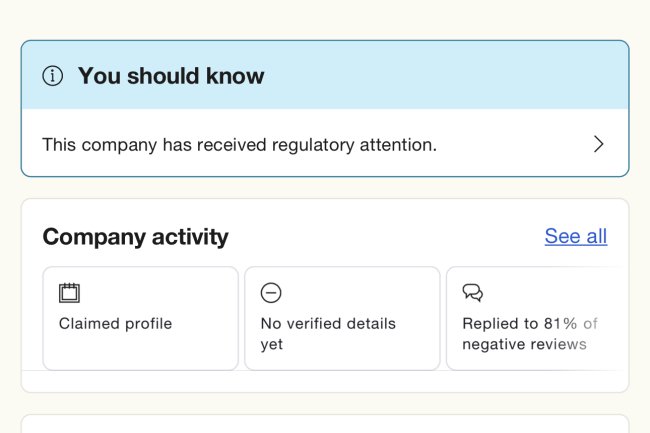Click the Replied to 81% text
650x433 pixels.
coord(520,324)
